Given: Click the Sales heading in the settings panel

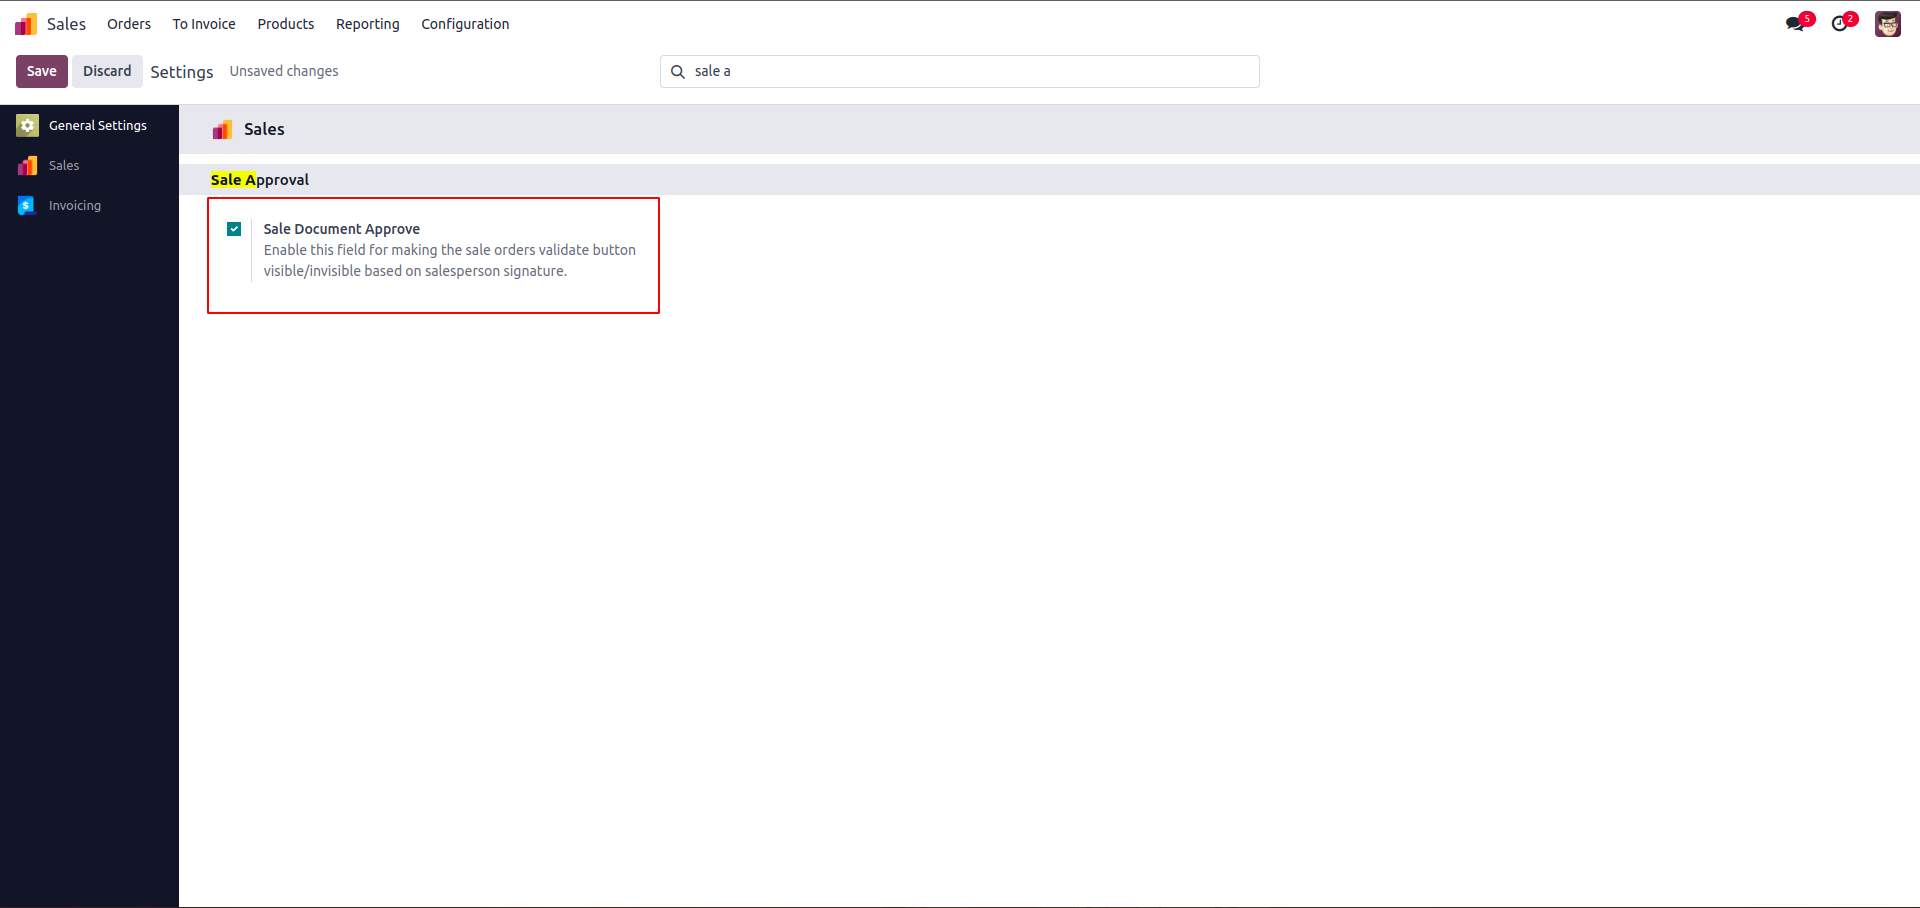Looking at the screenshot, I should [264, 129].
